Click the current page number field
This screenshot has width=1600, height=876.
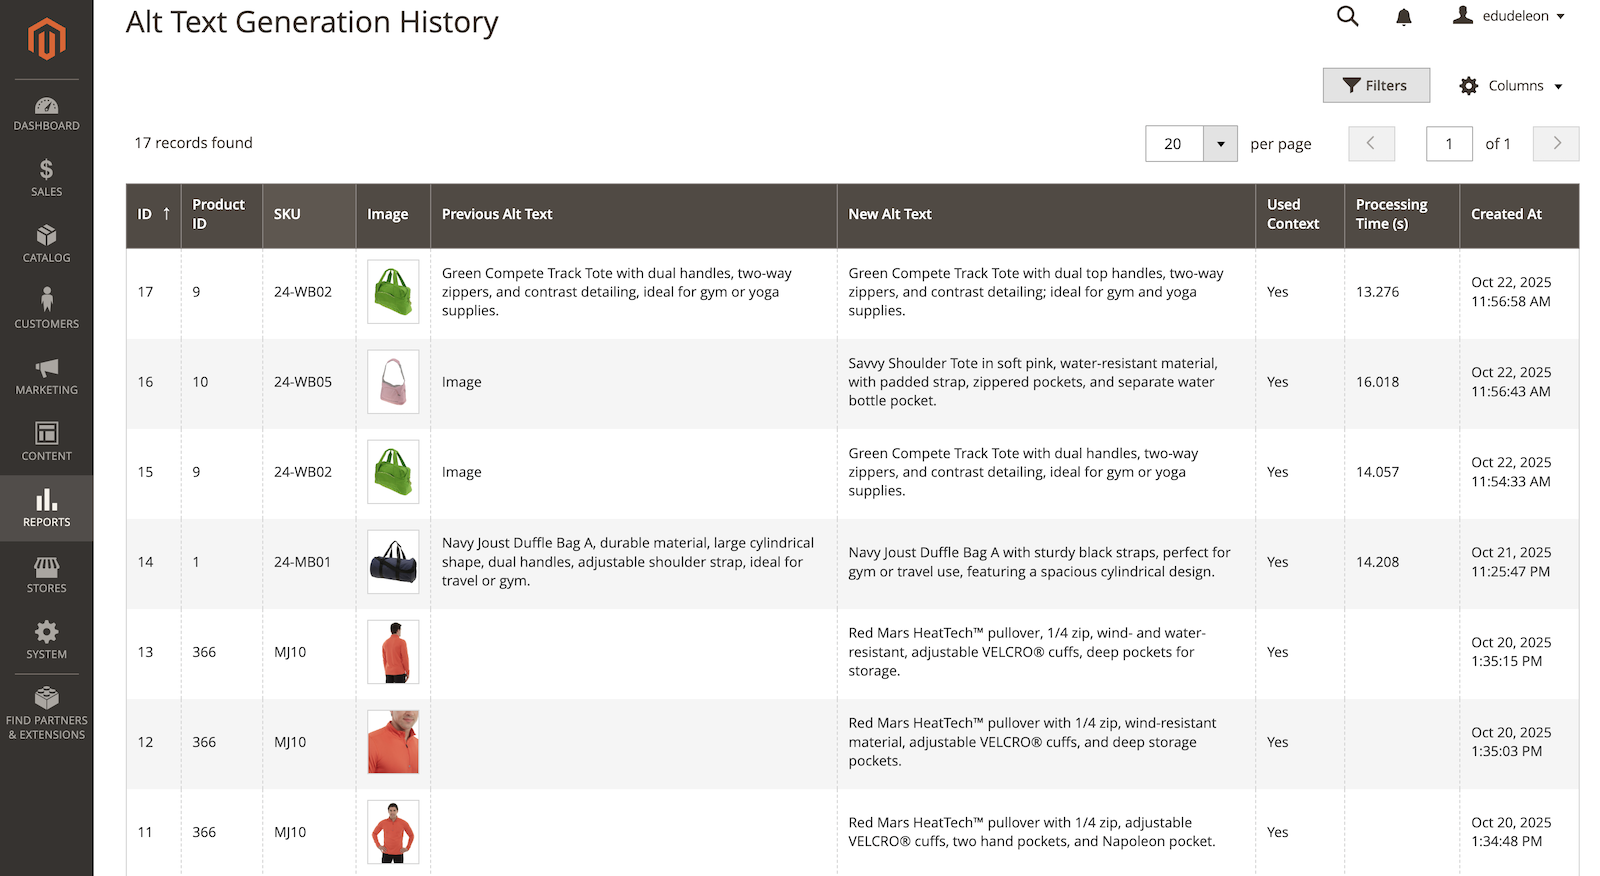[1449, 144]
